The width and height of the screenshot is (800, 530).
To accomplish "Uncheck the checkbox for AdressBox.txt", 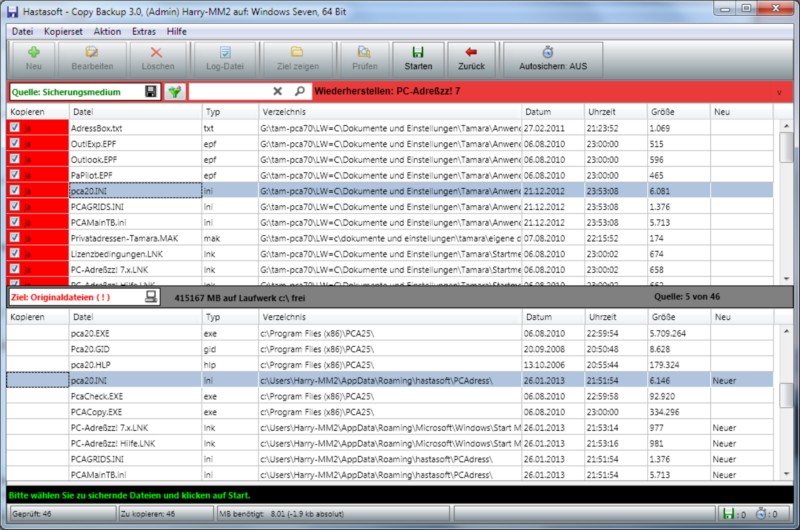I will [x=14, y=129].
